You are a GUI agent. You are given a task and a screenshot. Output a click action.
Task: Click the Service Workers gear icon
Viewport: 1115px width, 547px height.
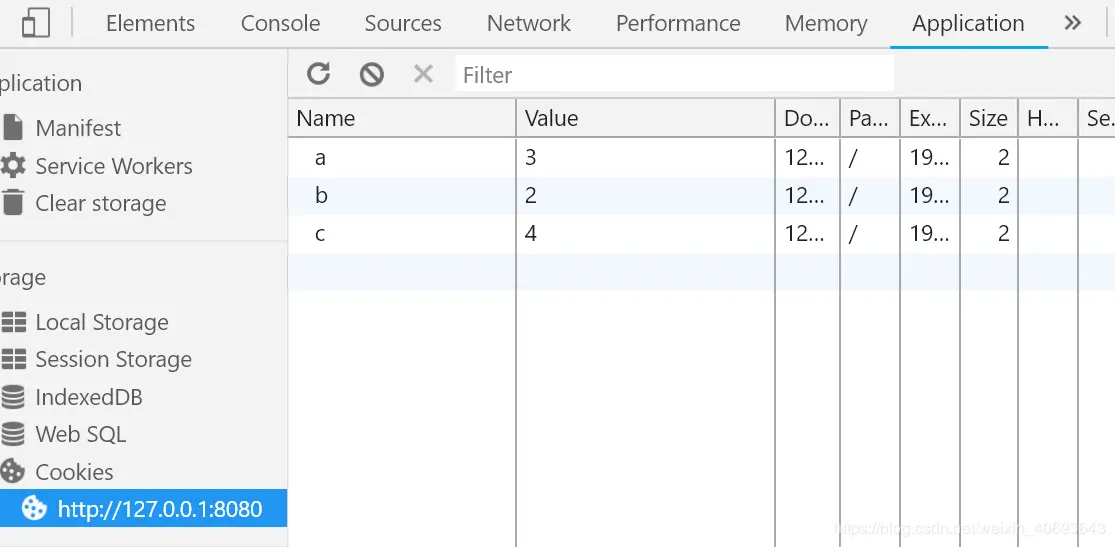coord(13,166)
